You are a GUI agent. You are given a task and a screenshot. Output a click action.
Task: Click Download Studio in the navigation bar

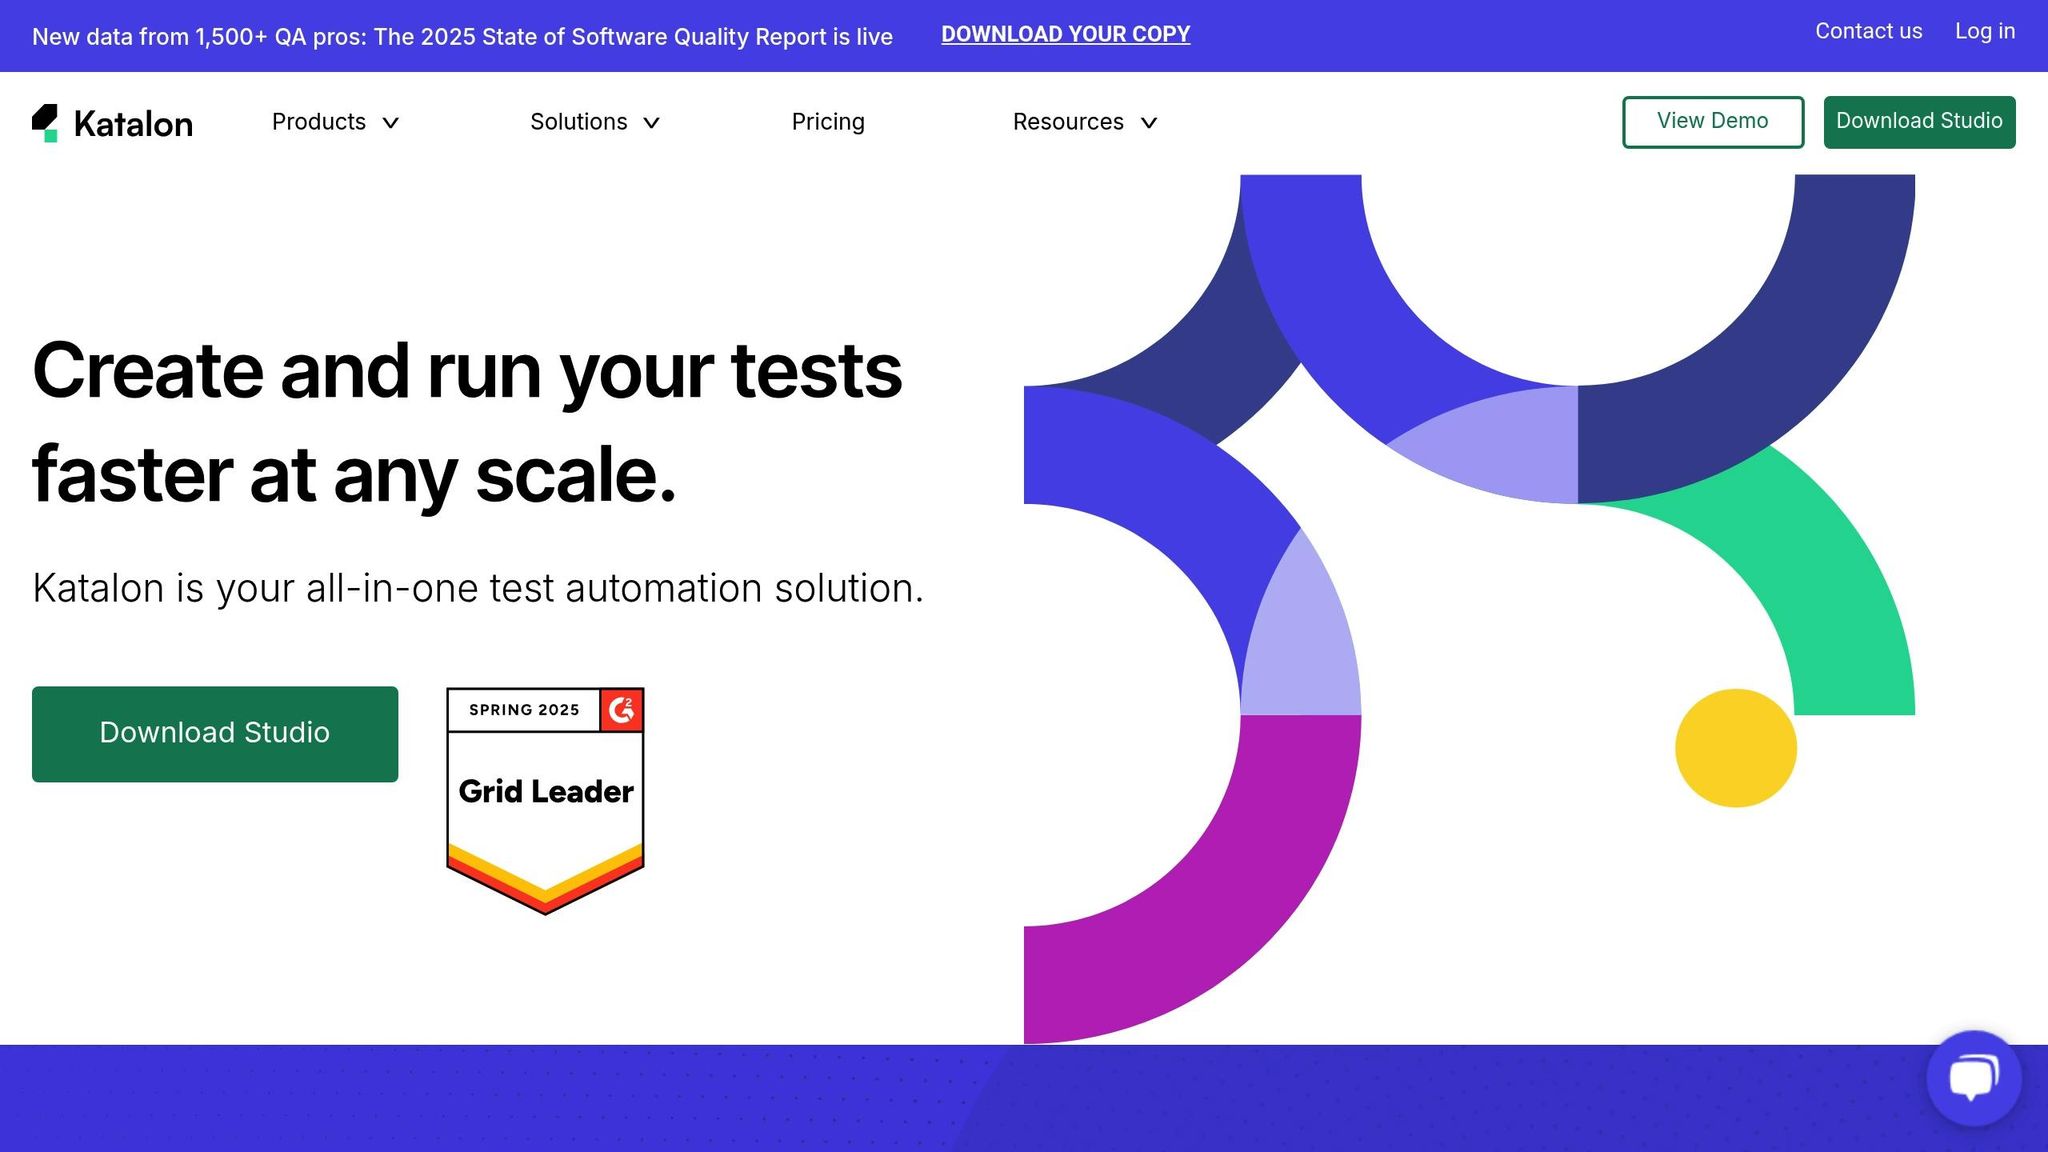(1919, 122)
